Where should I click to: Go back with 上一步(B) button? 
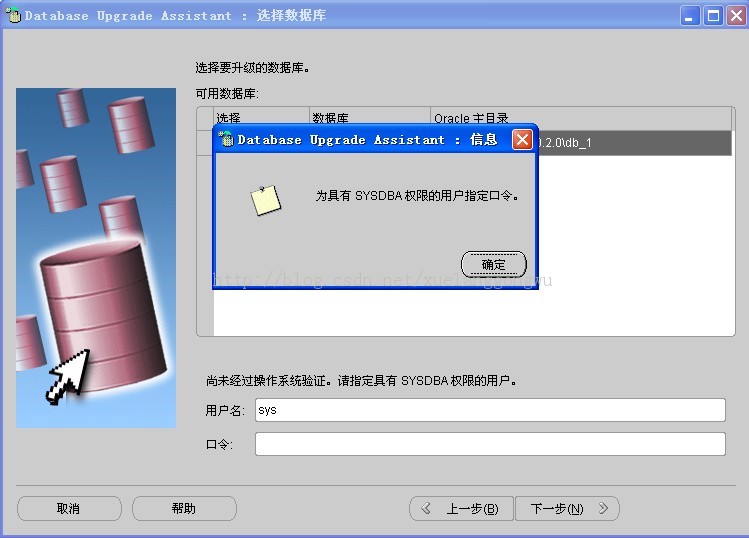[461, 508]
